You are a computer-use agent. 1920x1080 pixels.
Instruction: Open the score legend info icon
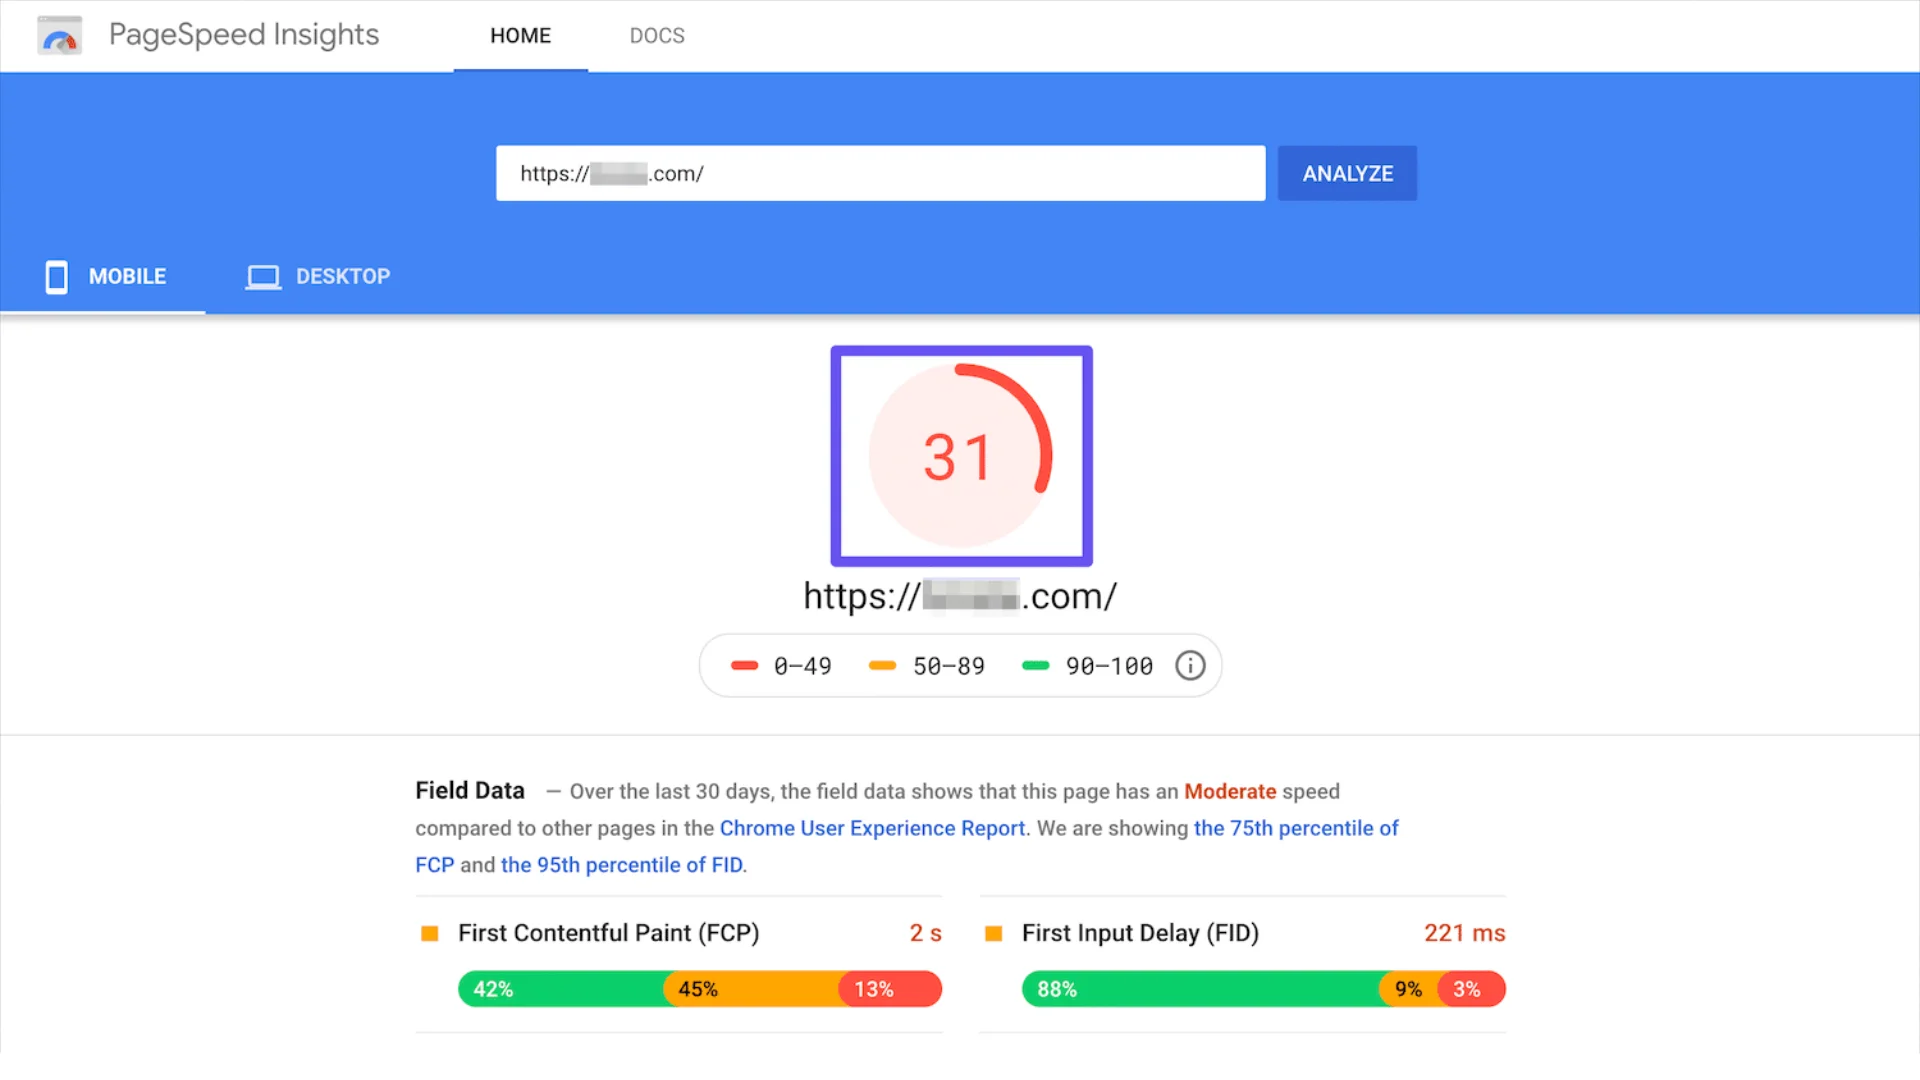[x=1190, y=665]
